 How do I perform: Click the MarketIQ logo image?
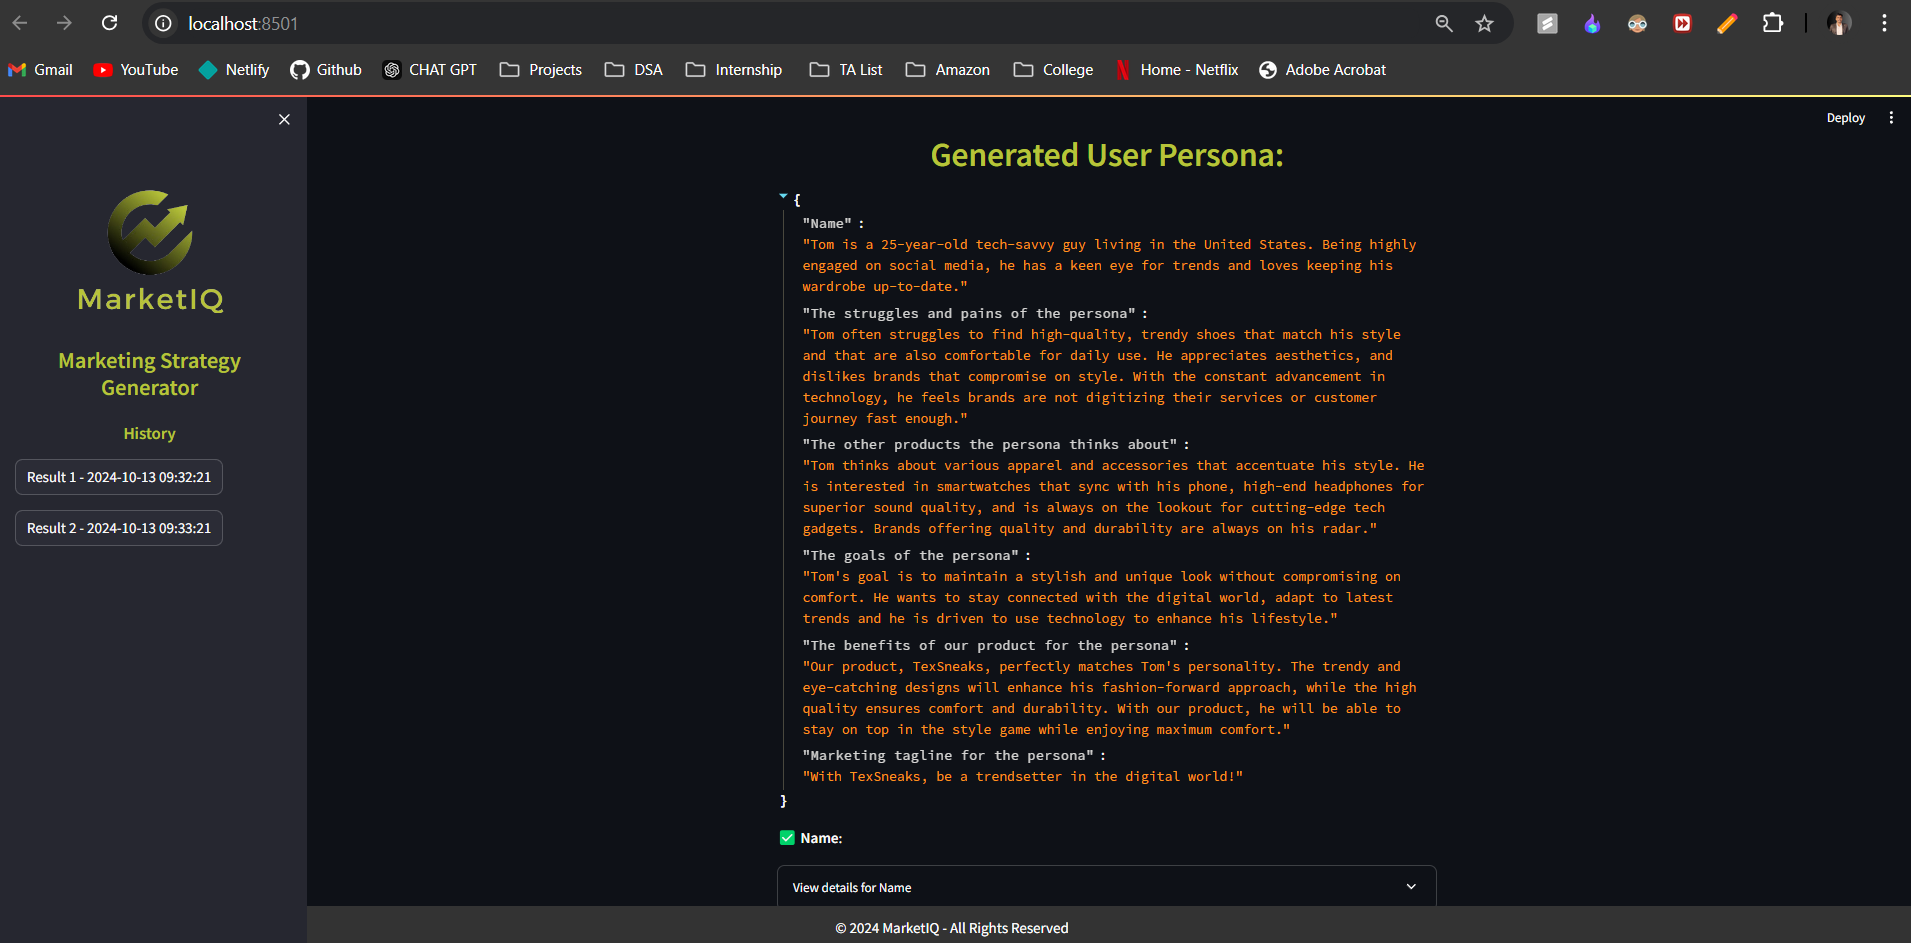[150, 251]
